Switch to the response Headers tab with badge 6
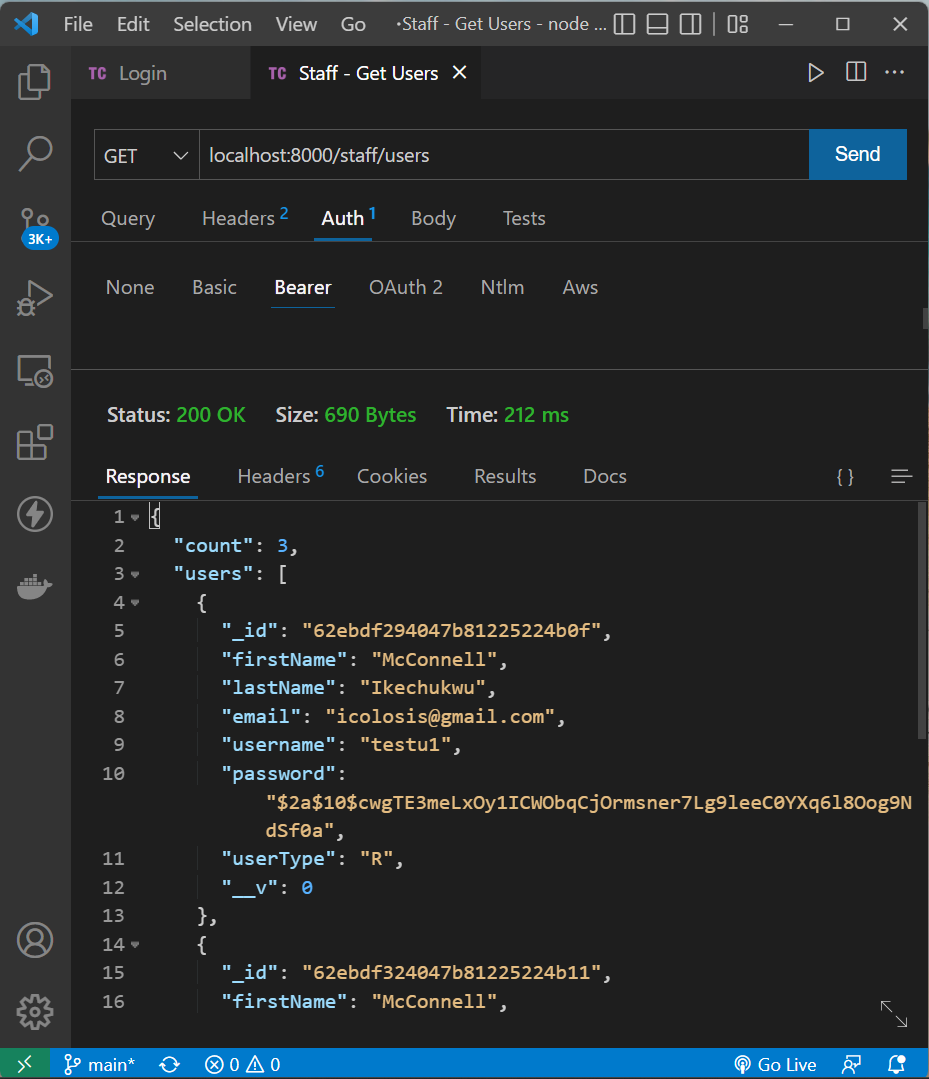This screenshot has height=1079, width=929. click(280, 476)
